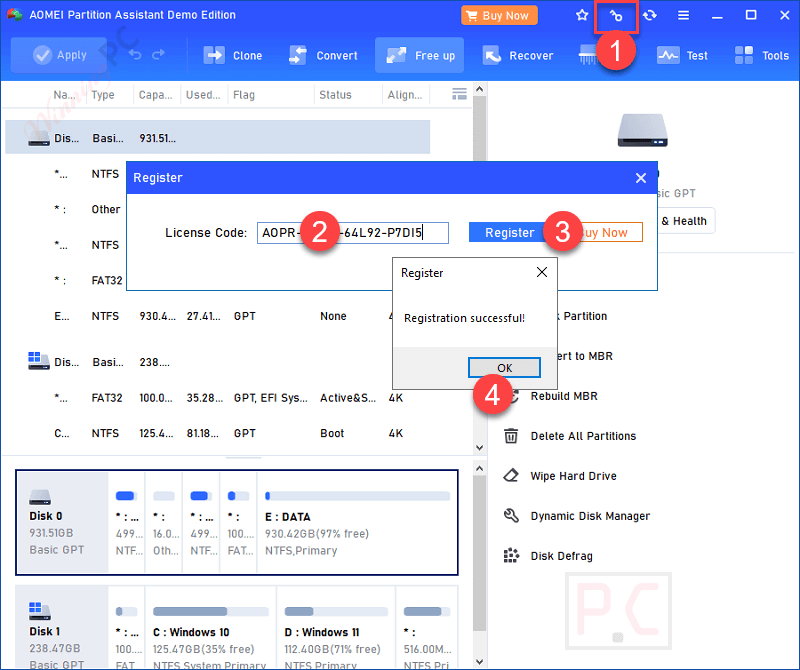Open the hamburger menu in the title bar
The image size is (800, 670).
[x=684, y=15]
